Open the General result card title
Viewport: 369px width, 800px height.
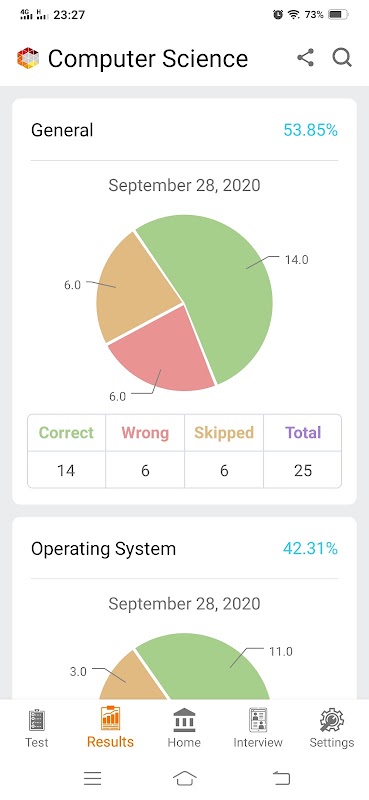click(62, 130)
